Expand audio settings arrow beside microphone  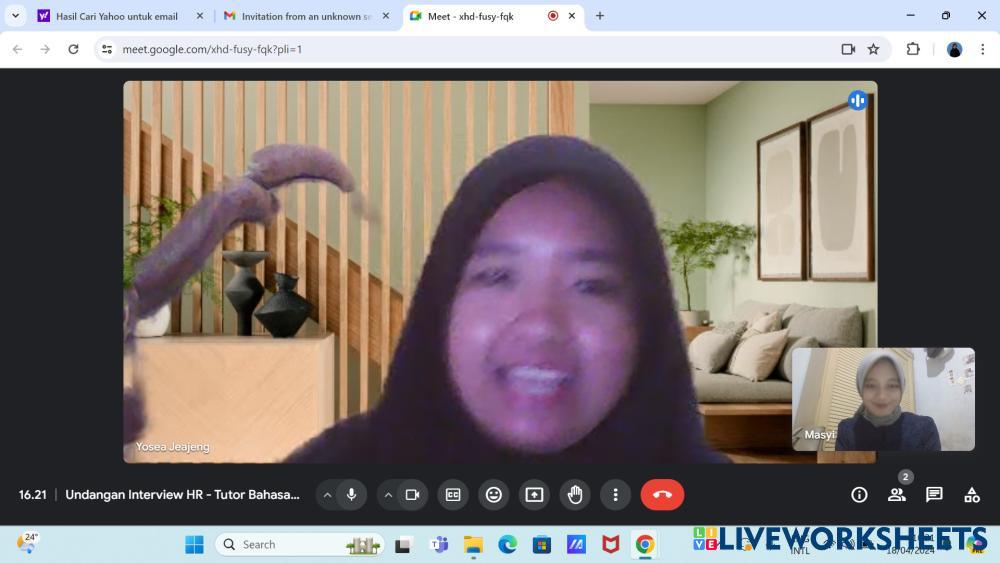[x=327, y=495]
